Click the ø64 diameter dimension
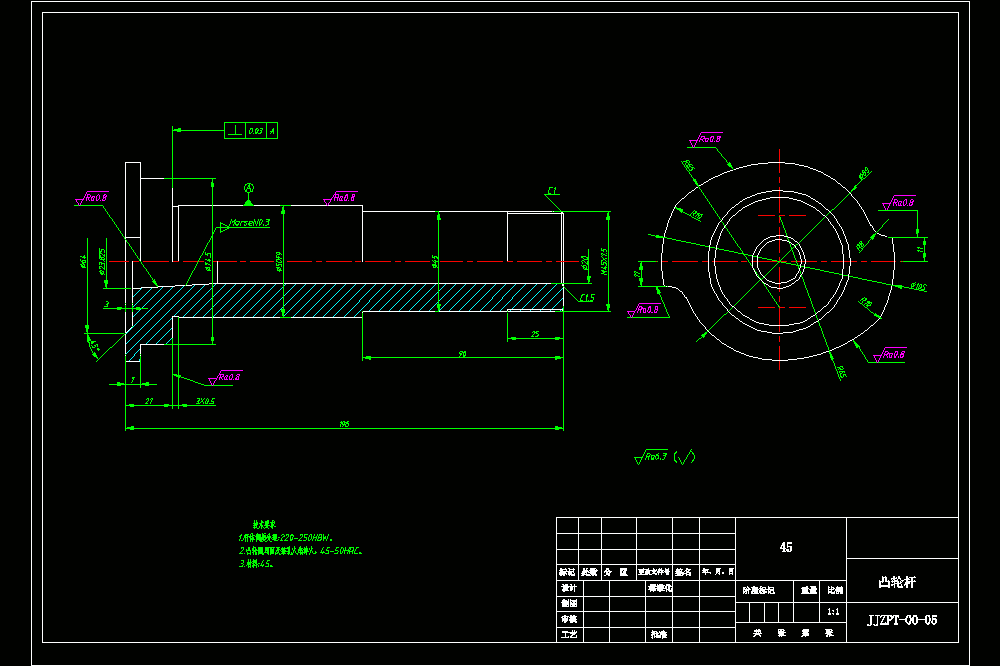This screenshot has width=1000, height=666. coord(83,262)
